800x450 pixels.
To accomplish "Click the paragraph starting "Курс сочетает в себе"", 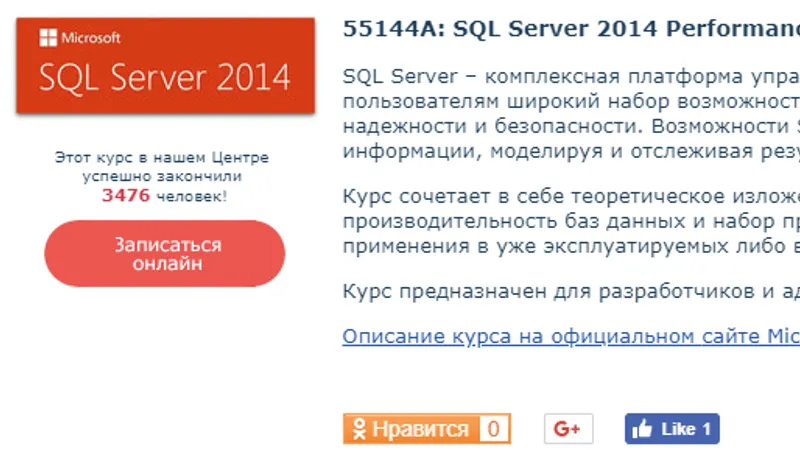I will click(x=571, y=221).
